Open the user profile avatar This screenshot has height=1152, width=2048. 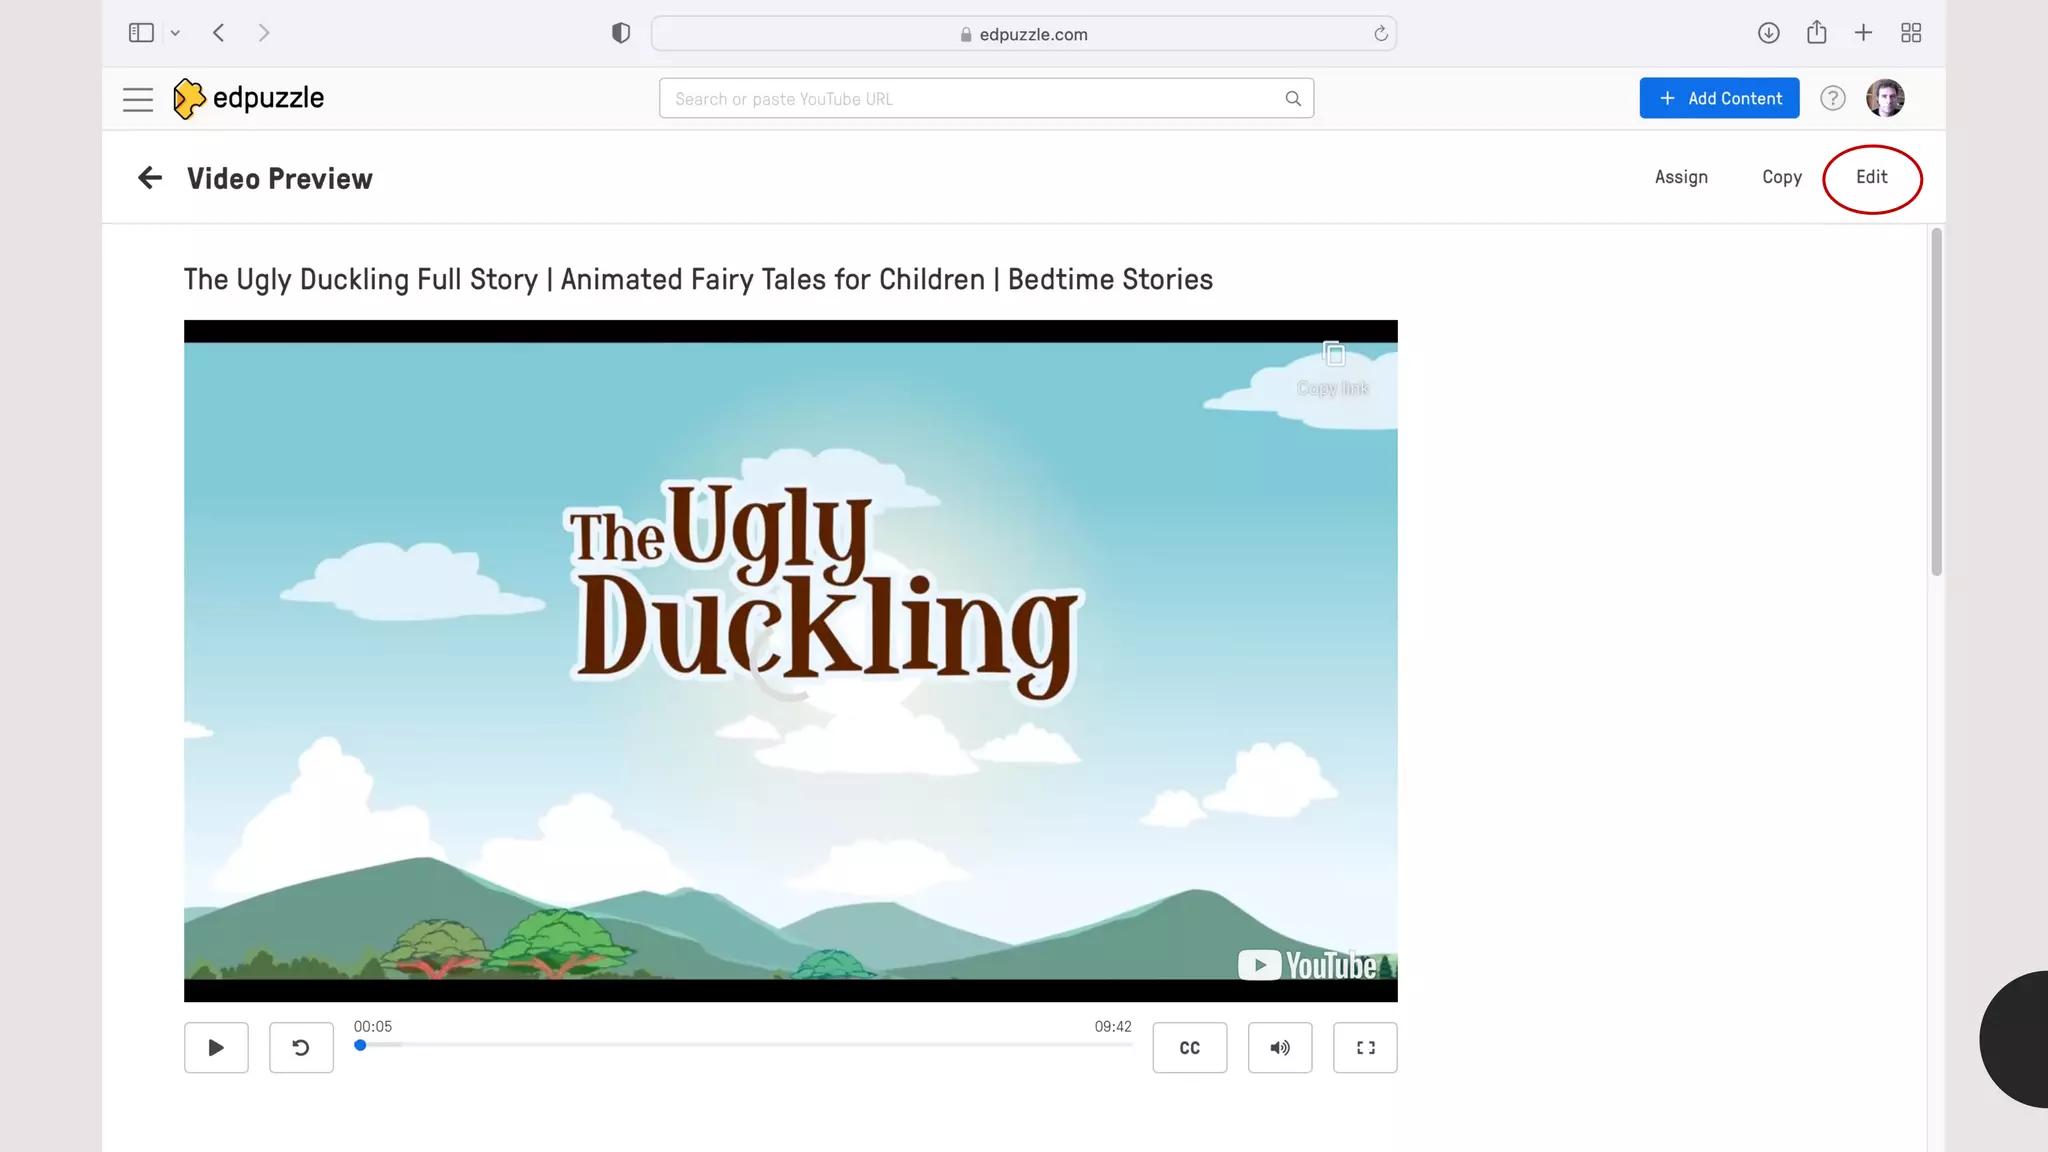point(1885,98)
